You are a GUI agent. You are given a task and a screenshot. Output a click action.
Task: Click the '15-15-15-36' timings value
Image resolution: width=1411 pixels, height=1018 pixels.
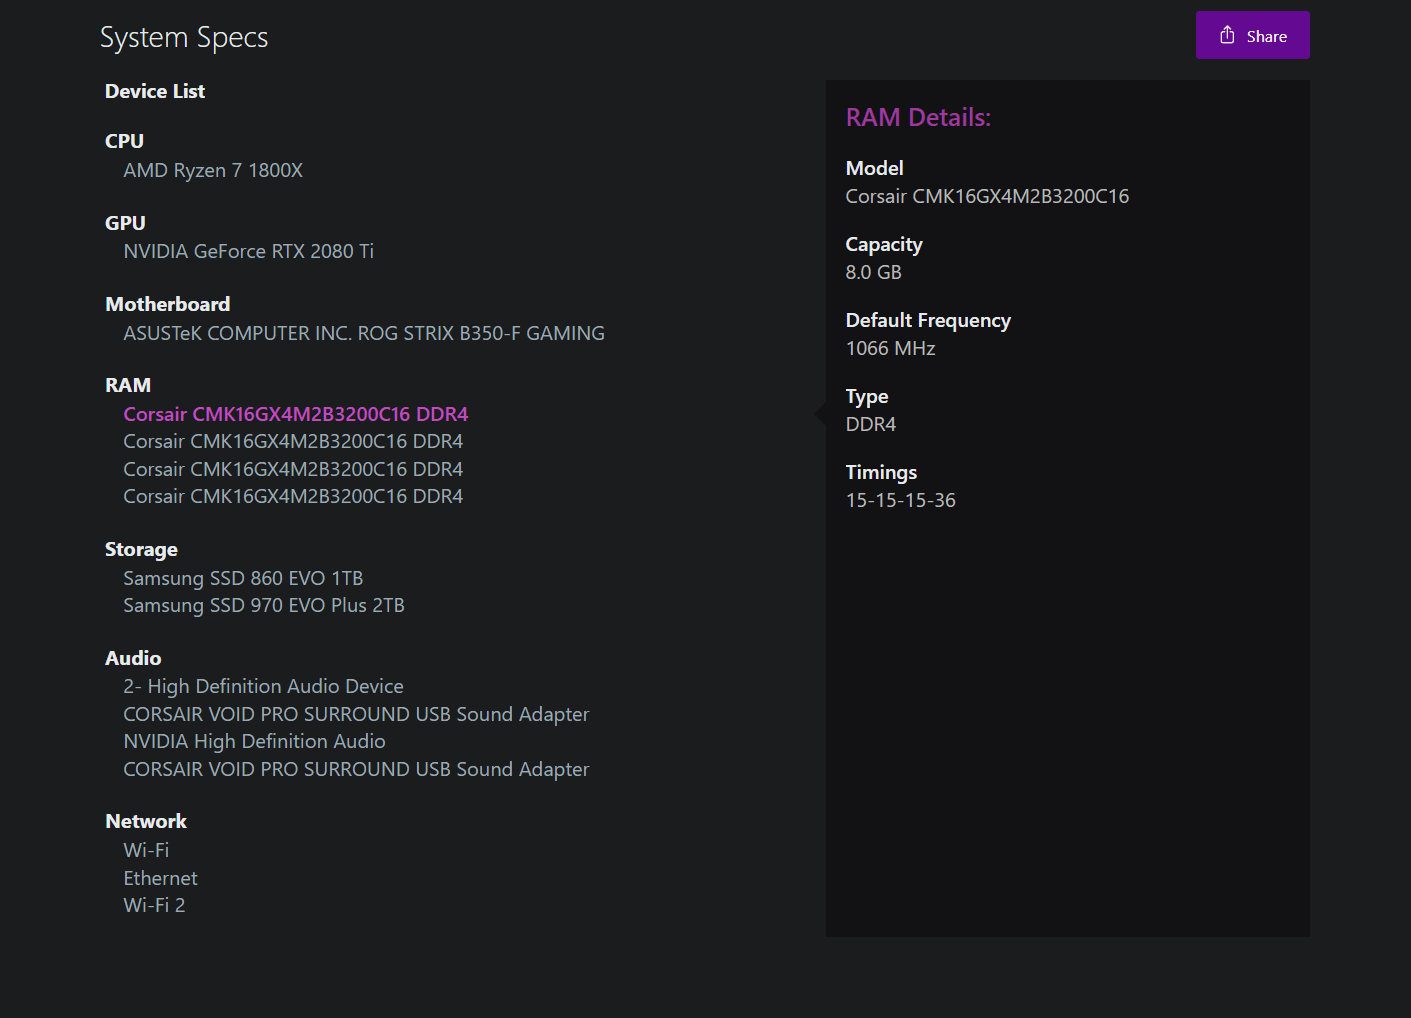(x=900, y=501)
